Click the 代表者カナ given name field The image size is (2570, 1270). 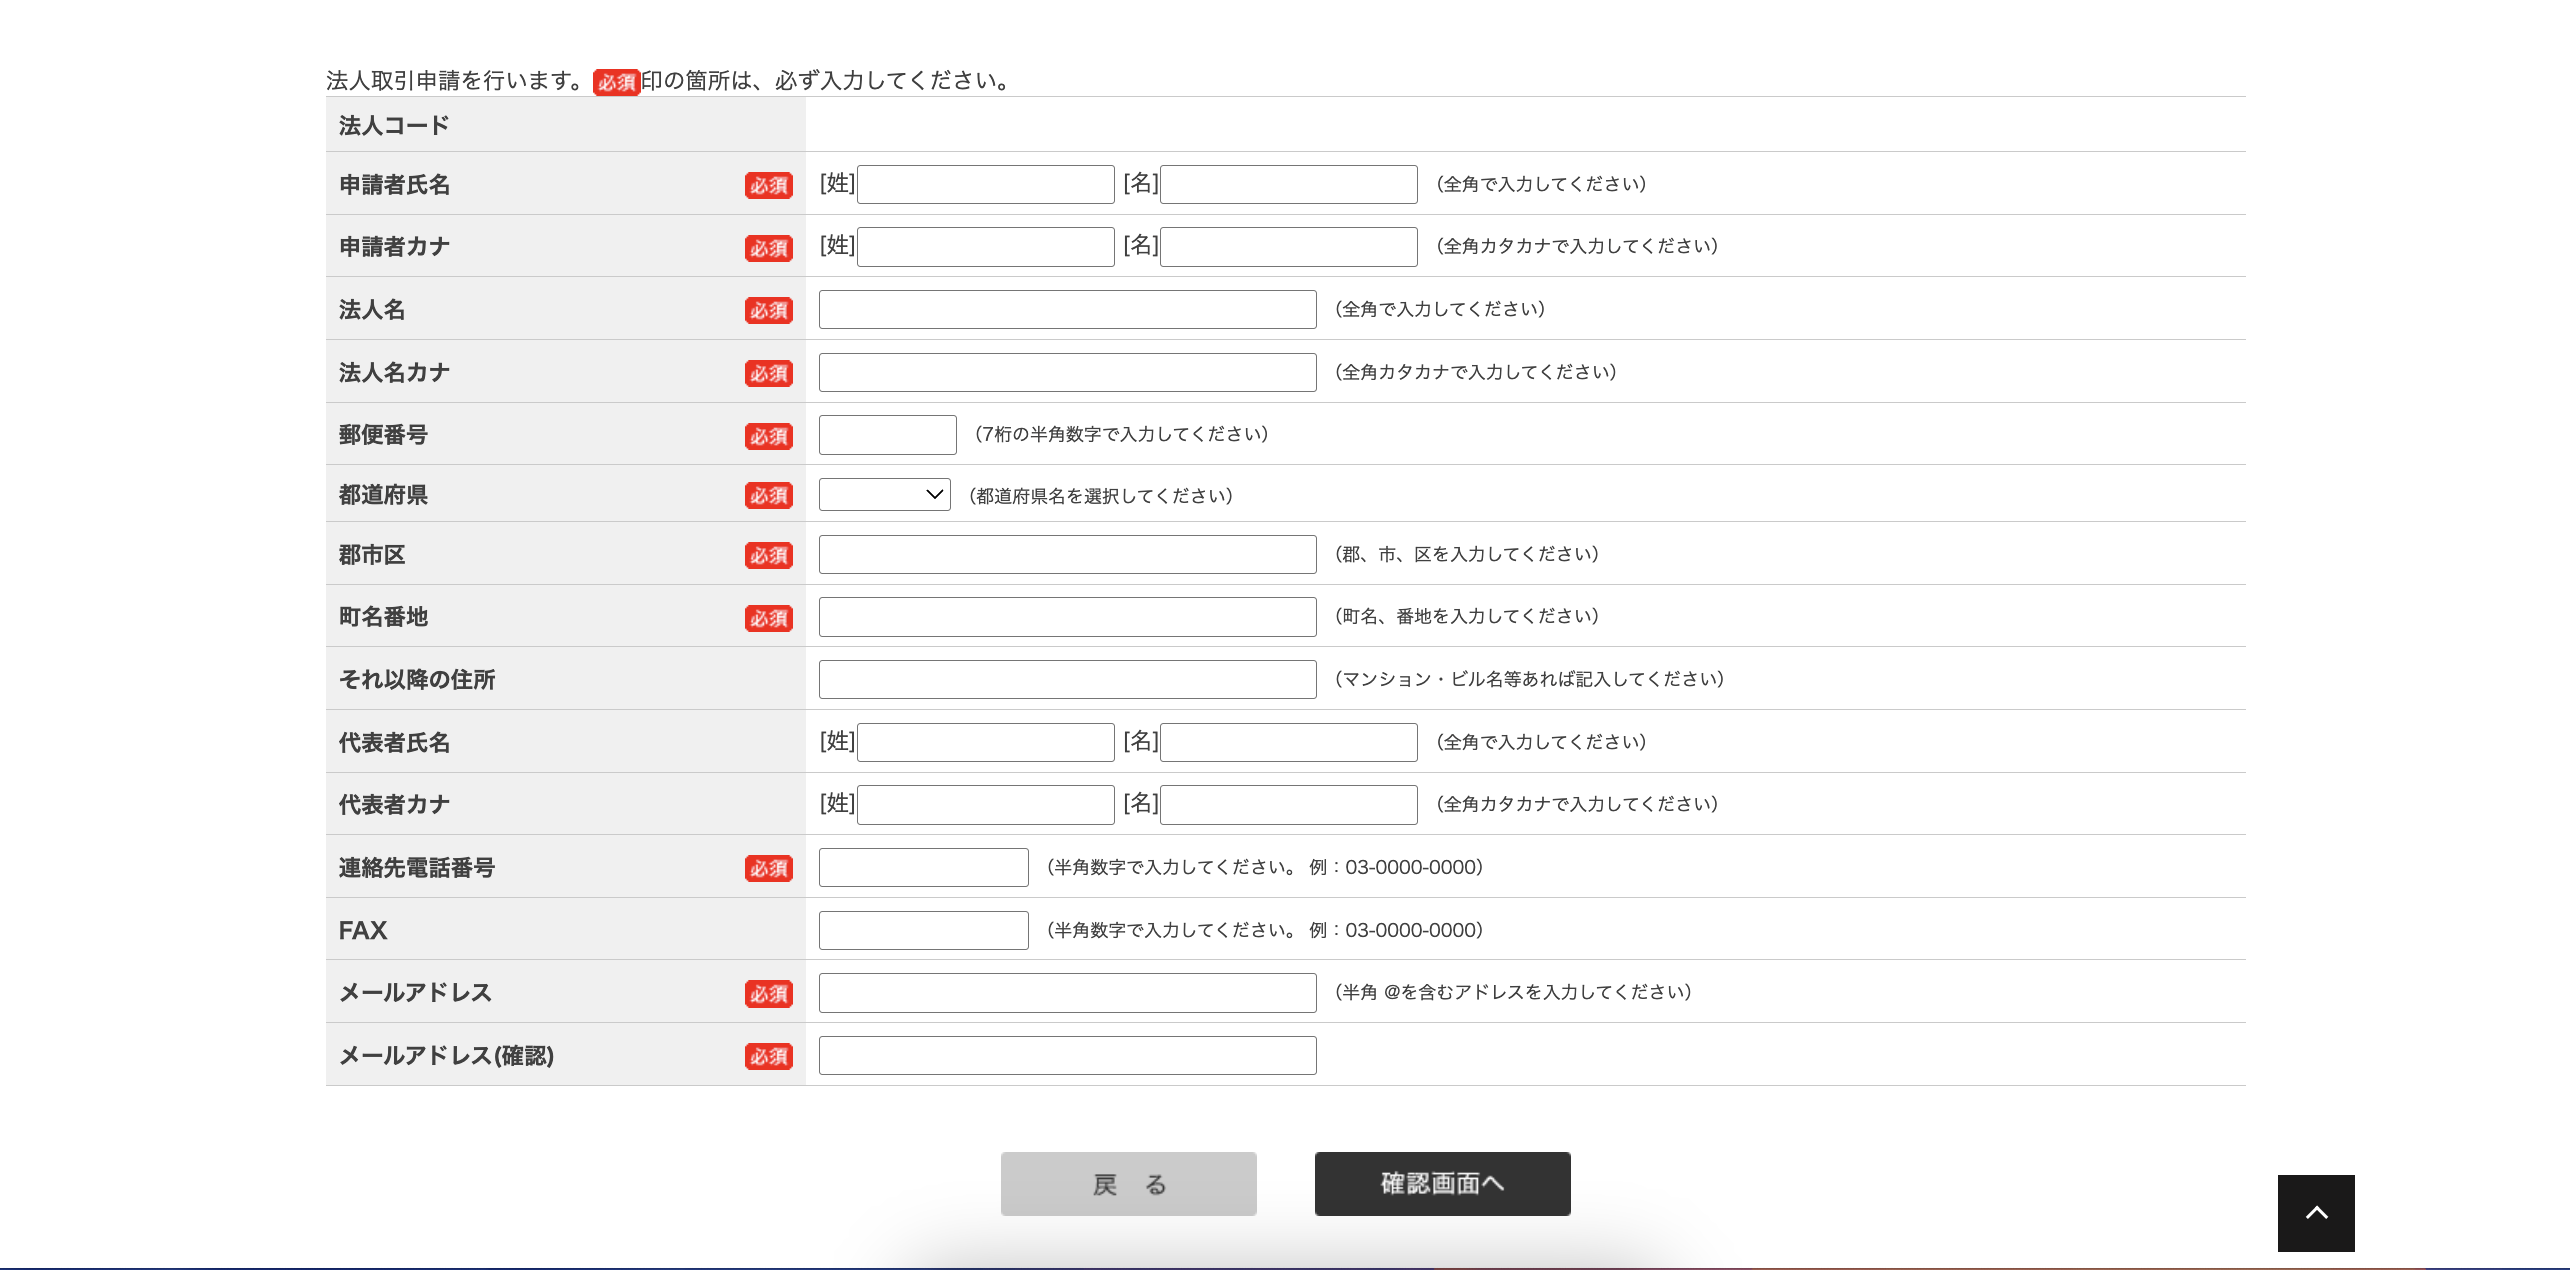[1288, 804]
